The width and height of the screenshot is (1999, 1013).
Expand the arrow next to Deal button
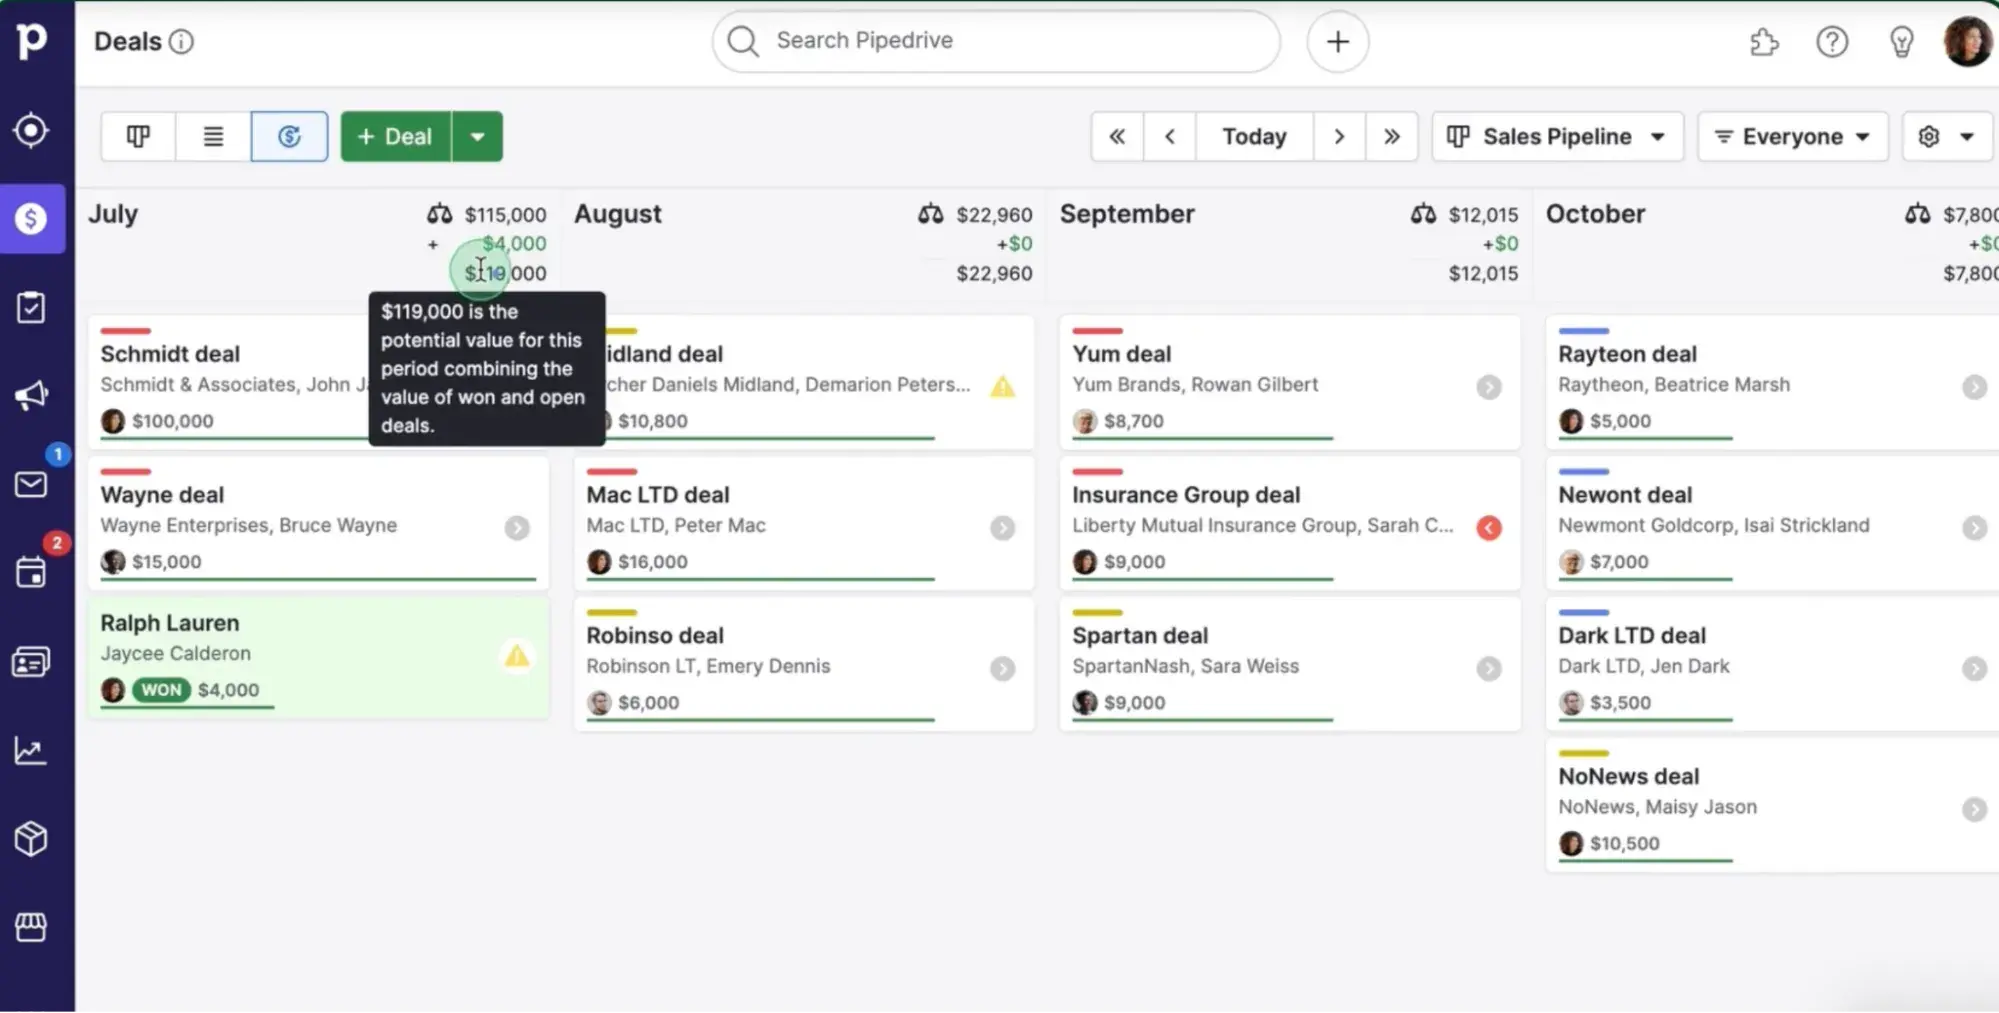click(x=477, y=136)
